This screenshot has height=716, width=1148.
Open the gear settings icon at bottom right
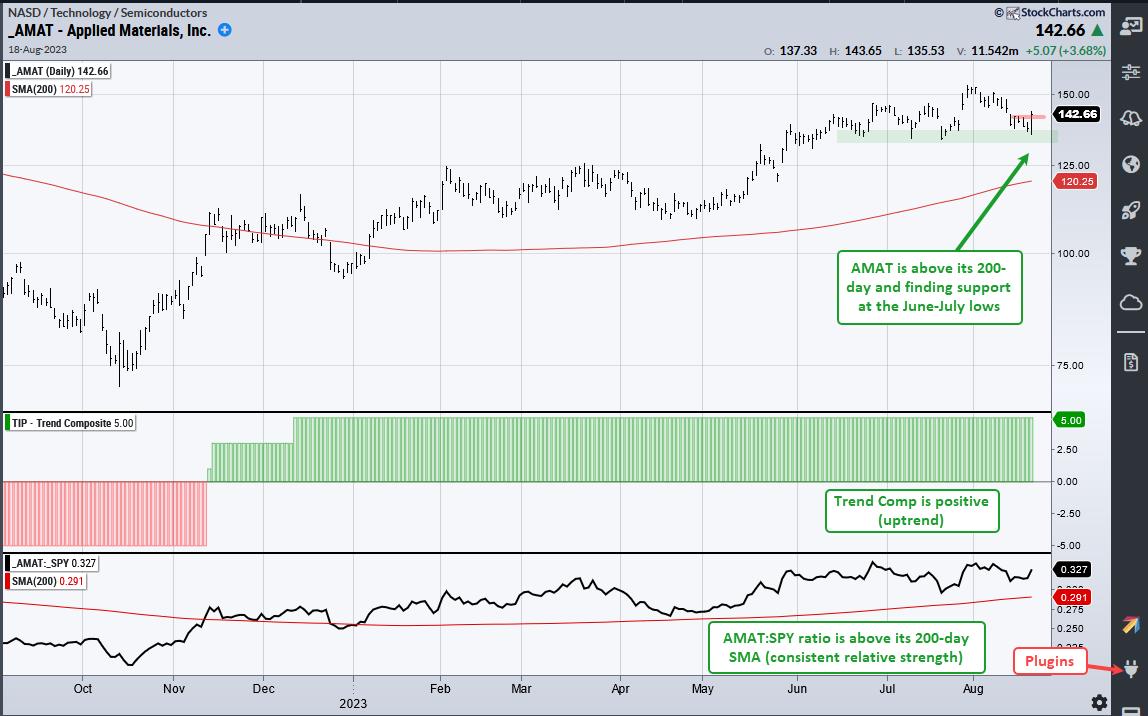coord(1099,702)
